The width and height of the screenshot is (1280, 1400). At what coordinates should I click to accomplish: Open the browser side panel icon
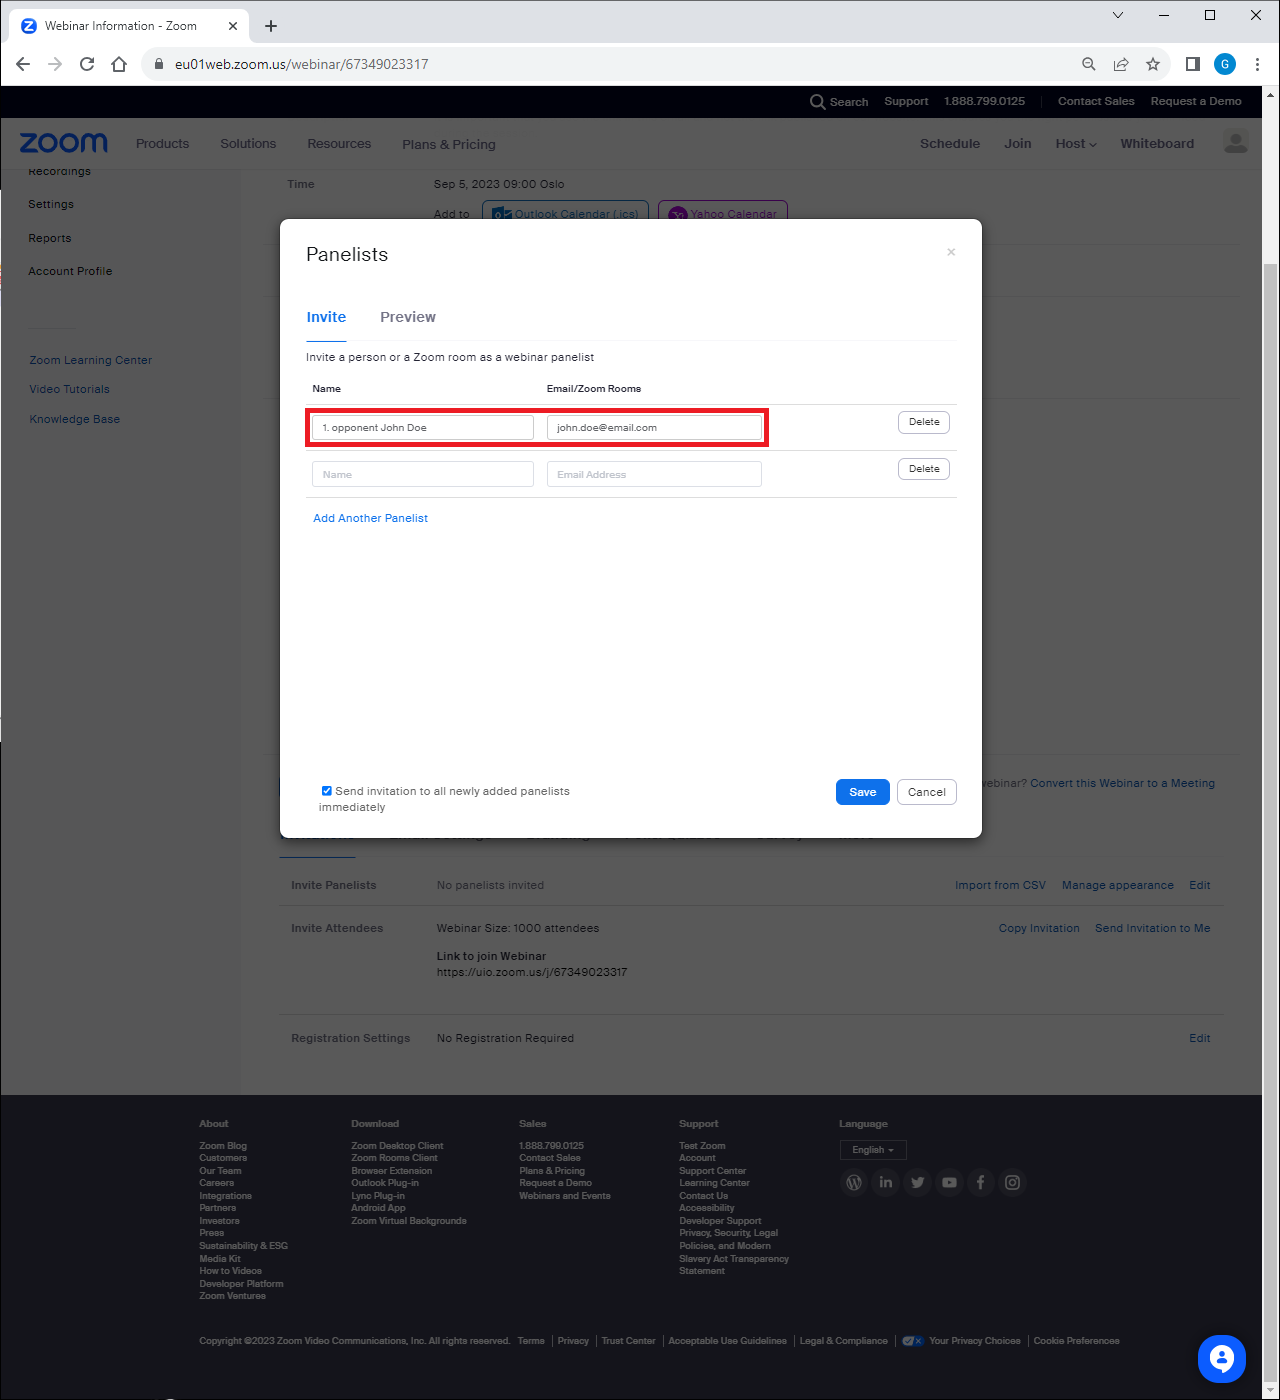point(1192,64)
